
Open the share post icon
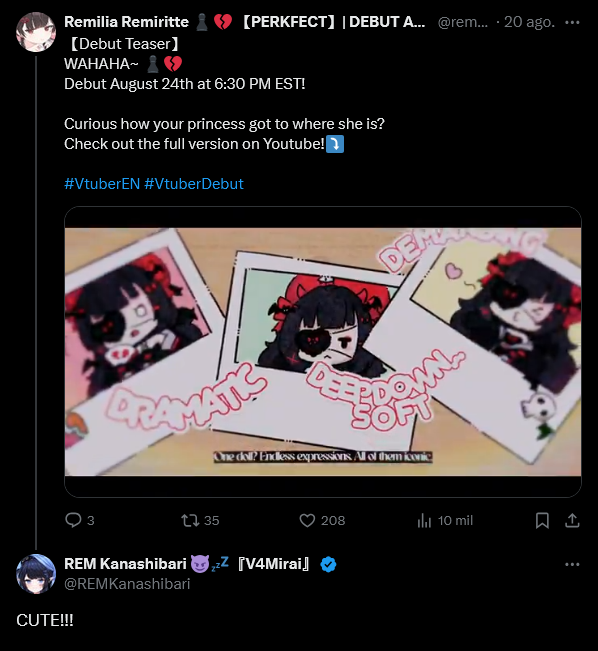(x=572, y=520)
